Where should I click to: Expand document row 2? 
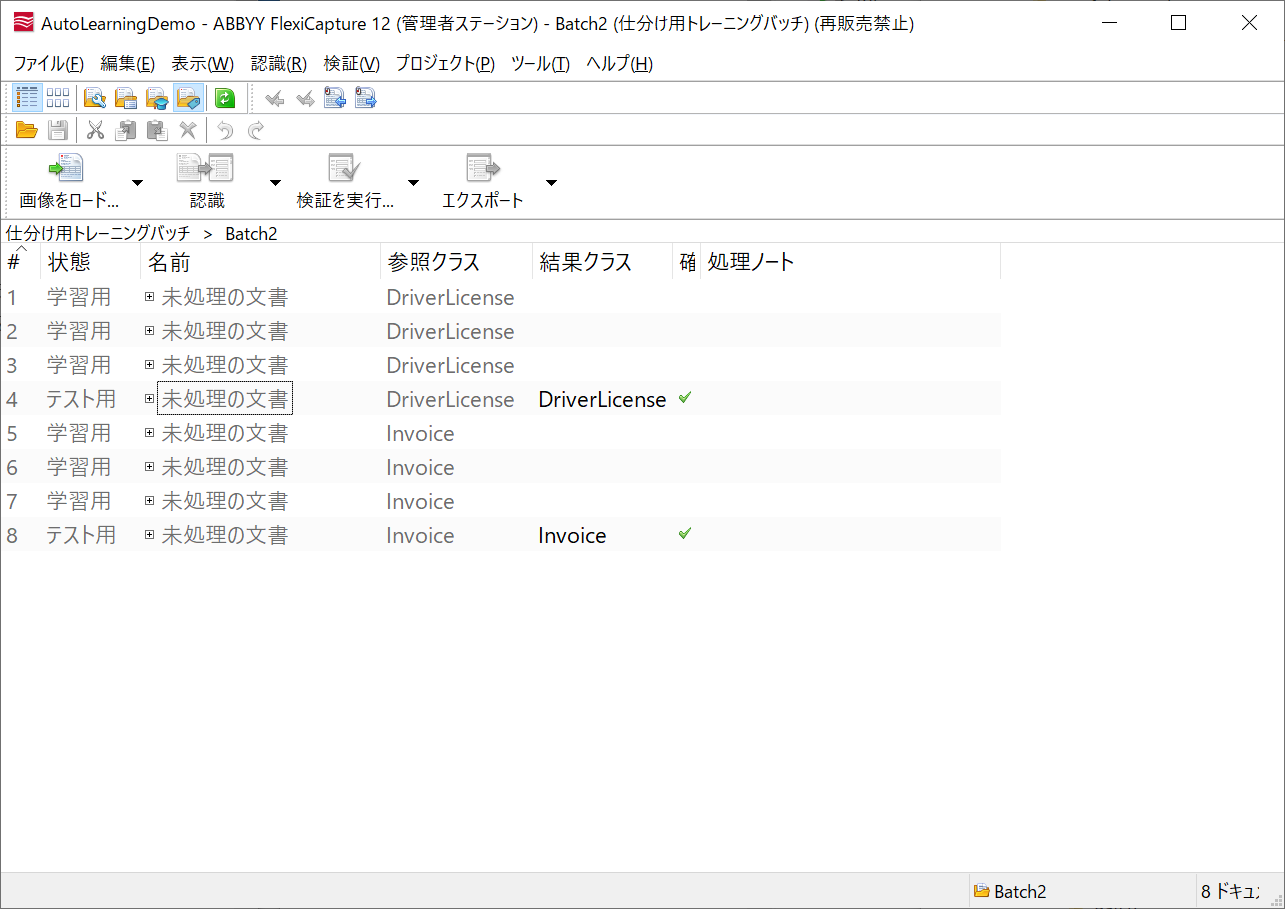pos(150,331)
